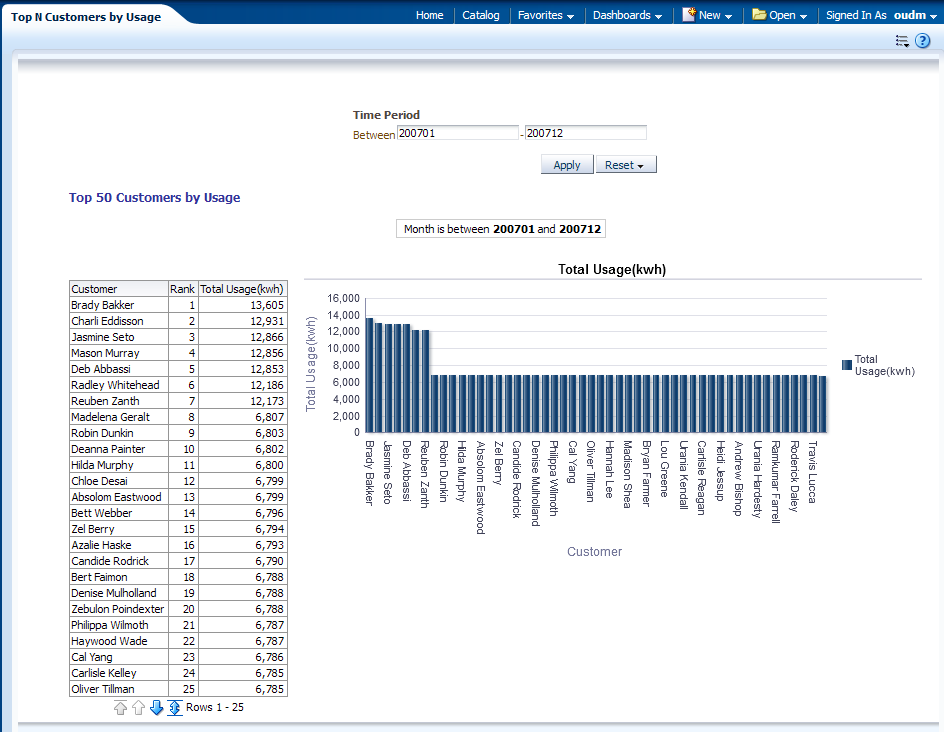Click the Cal Yang chart axis label
Screen dimensions: 944x732
573,462
